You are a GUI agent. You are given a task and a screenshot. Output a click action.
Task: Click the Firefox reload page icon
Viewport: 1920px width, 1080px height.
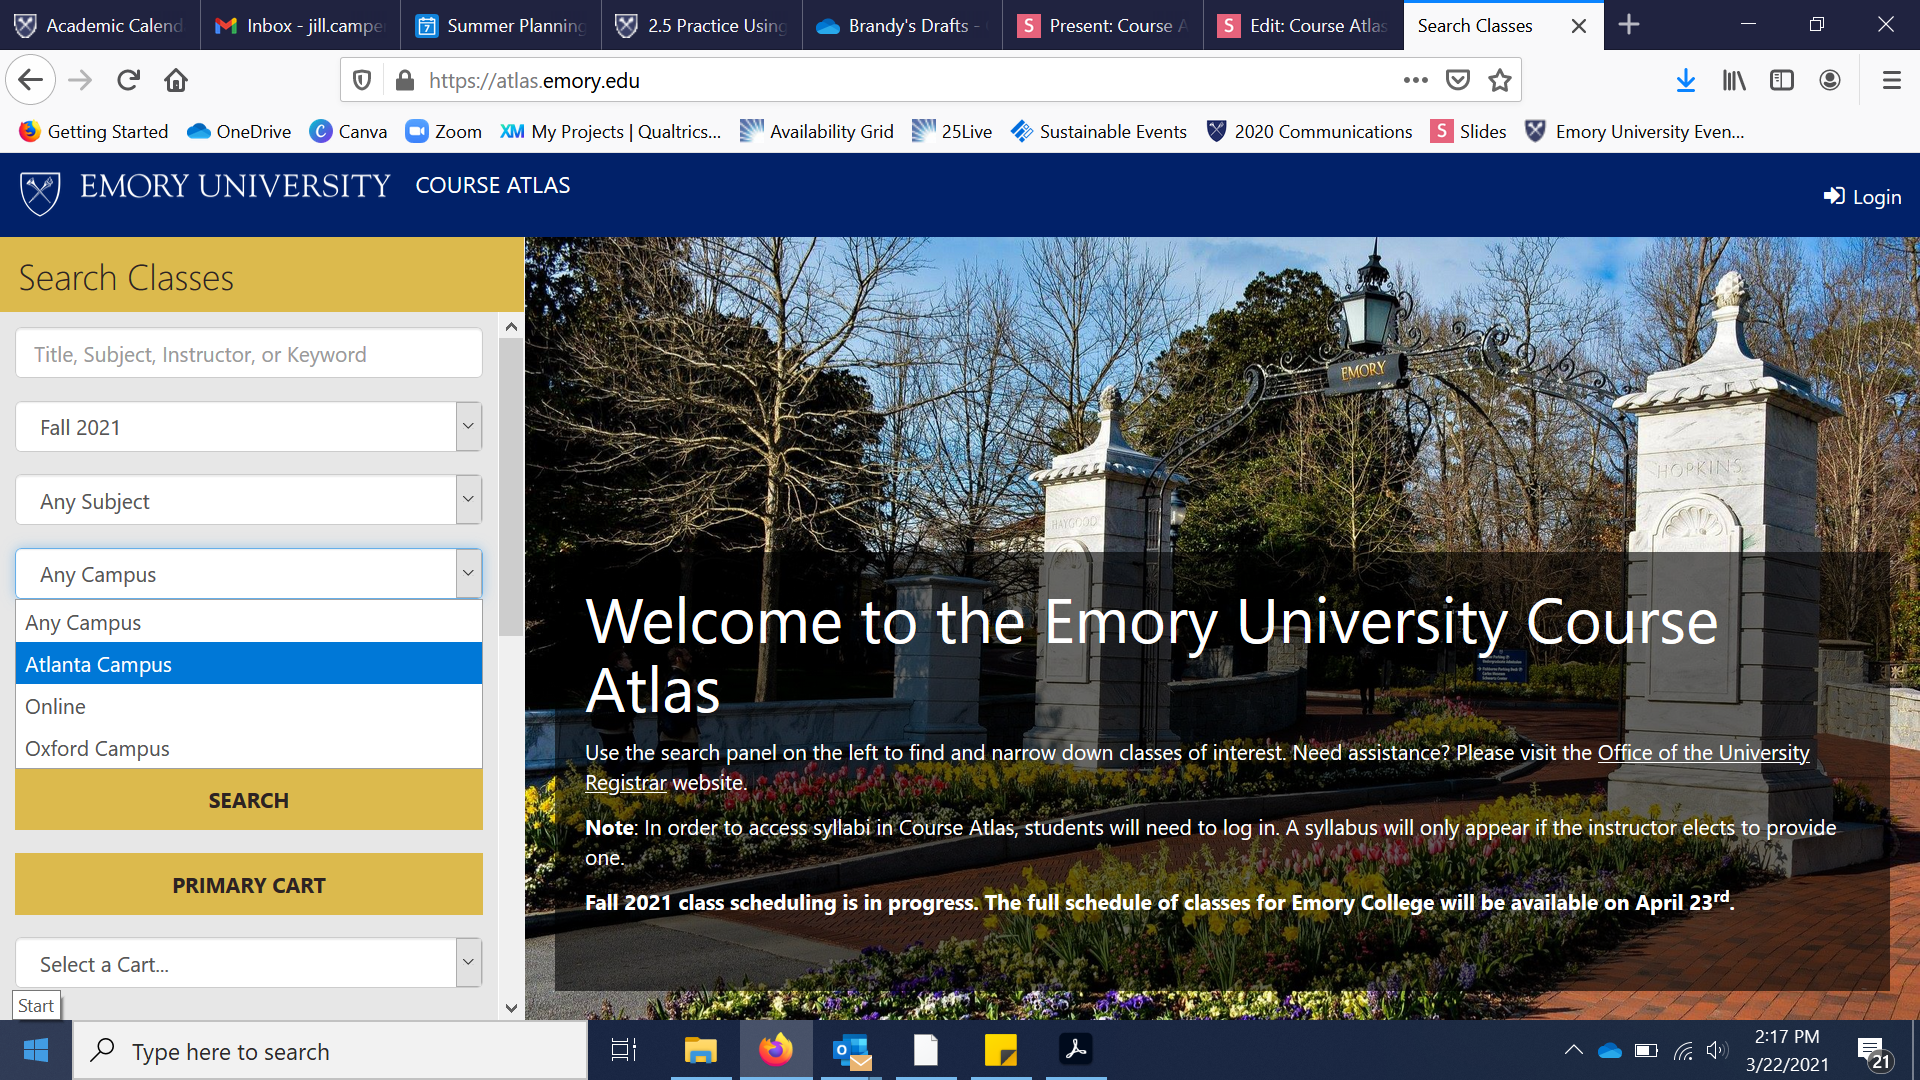(128, 80)
